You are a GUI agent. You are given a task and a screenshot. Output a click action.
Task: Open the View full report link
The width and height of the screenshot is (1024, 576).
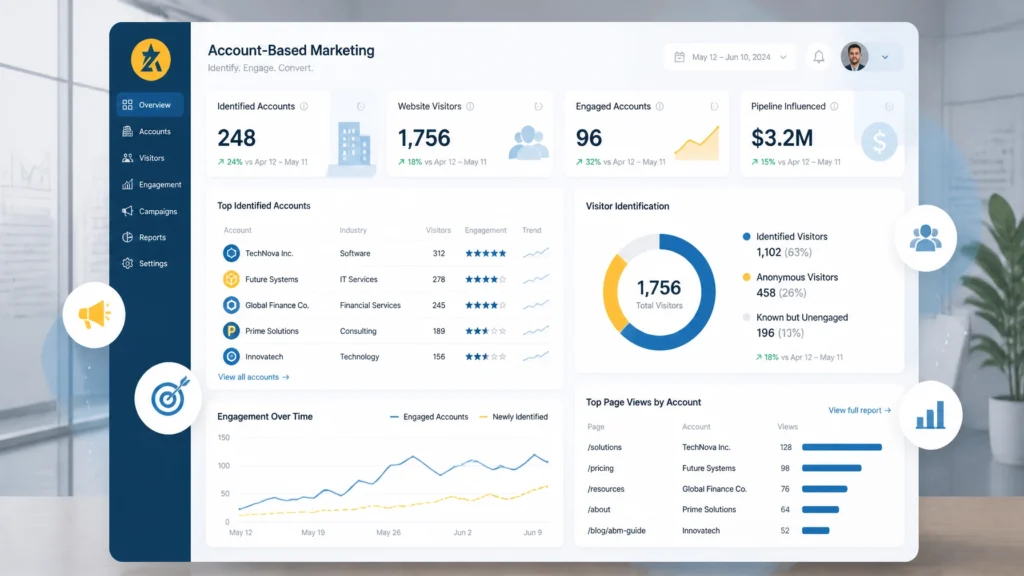(859, 410)
